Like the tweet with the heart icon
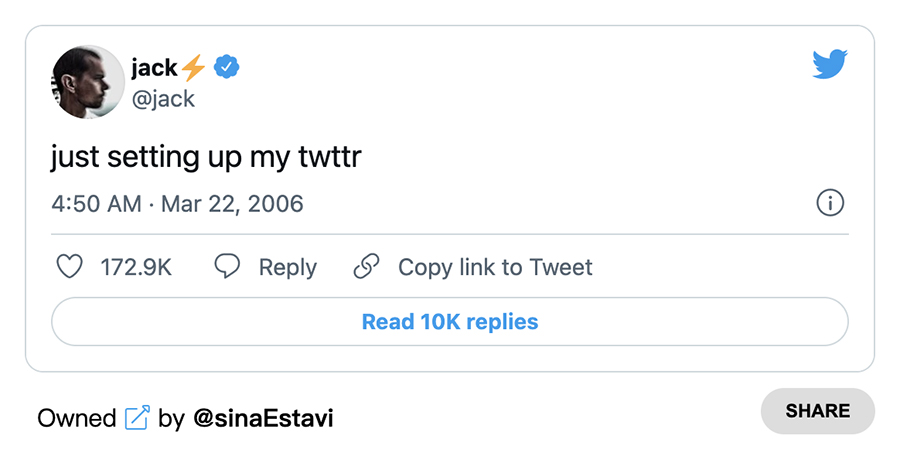The height and width of the screenshot is (456, 900). pos(68,267)
